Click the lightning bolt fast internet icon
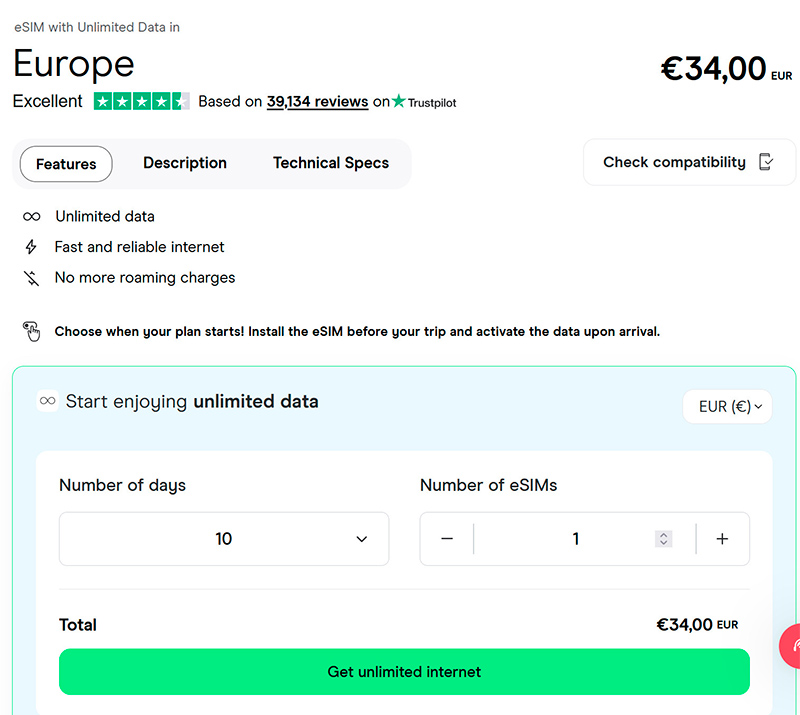The width and height of the screenshot is (800, 715). (x=32, y=247)
